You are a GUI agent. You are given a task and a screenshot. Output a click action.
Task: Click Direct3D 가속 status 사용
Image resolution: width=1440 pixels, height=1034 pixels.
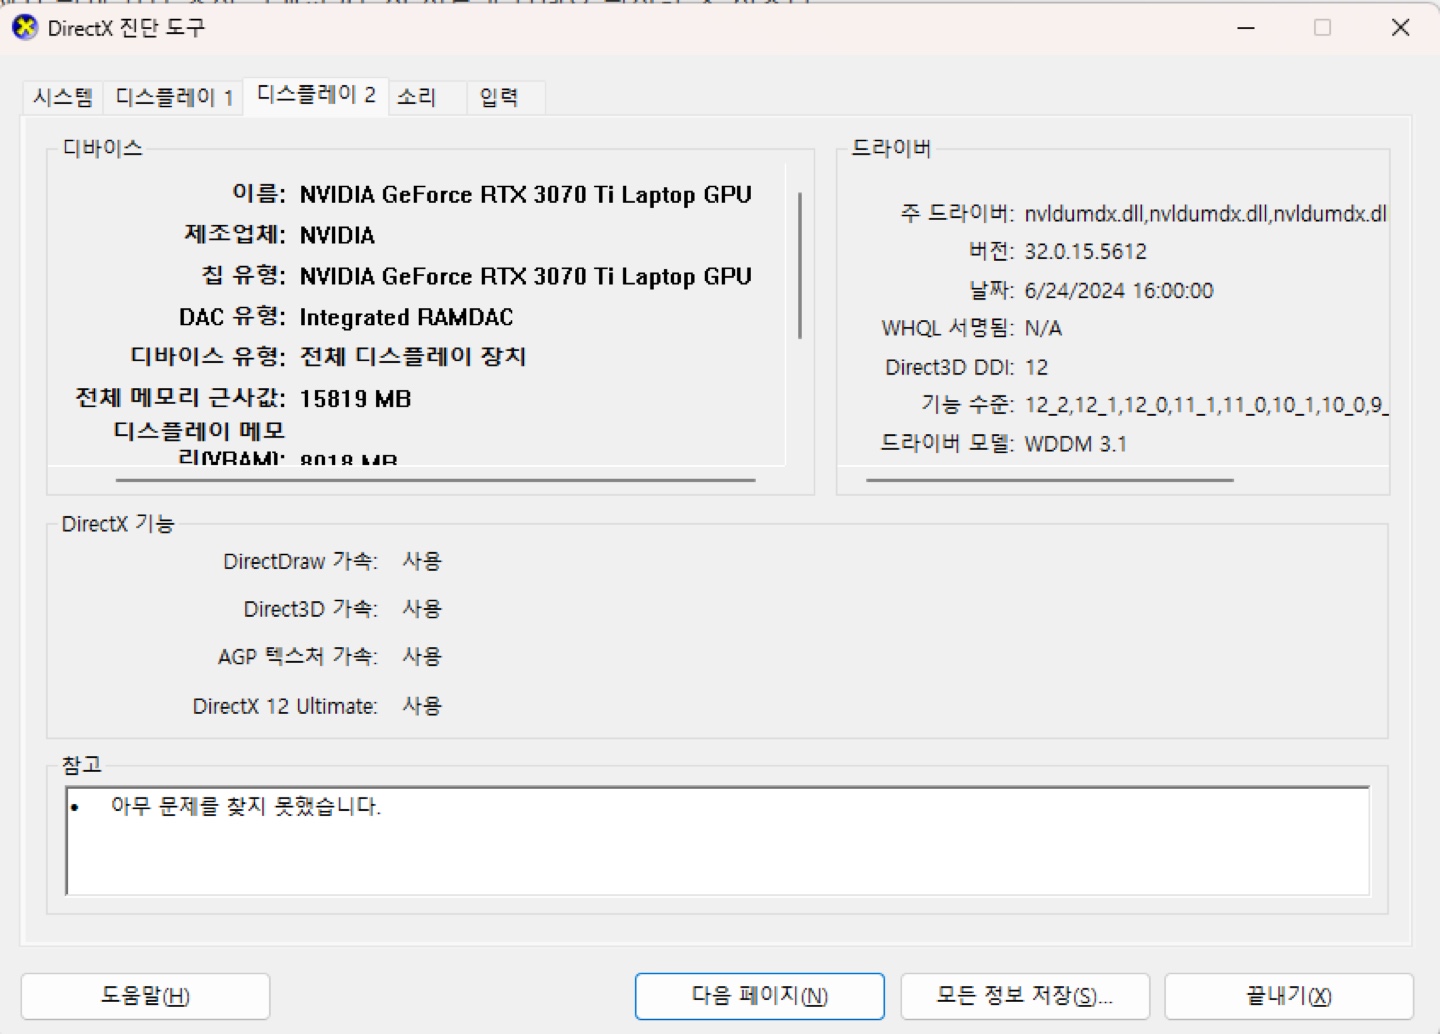click(x=422, y=609)
